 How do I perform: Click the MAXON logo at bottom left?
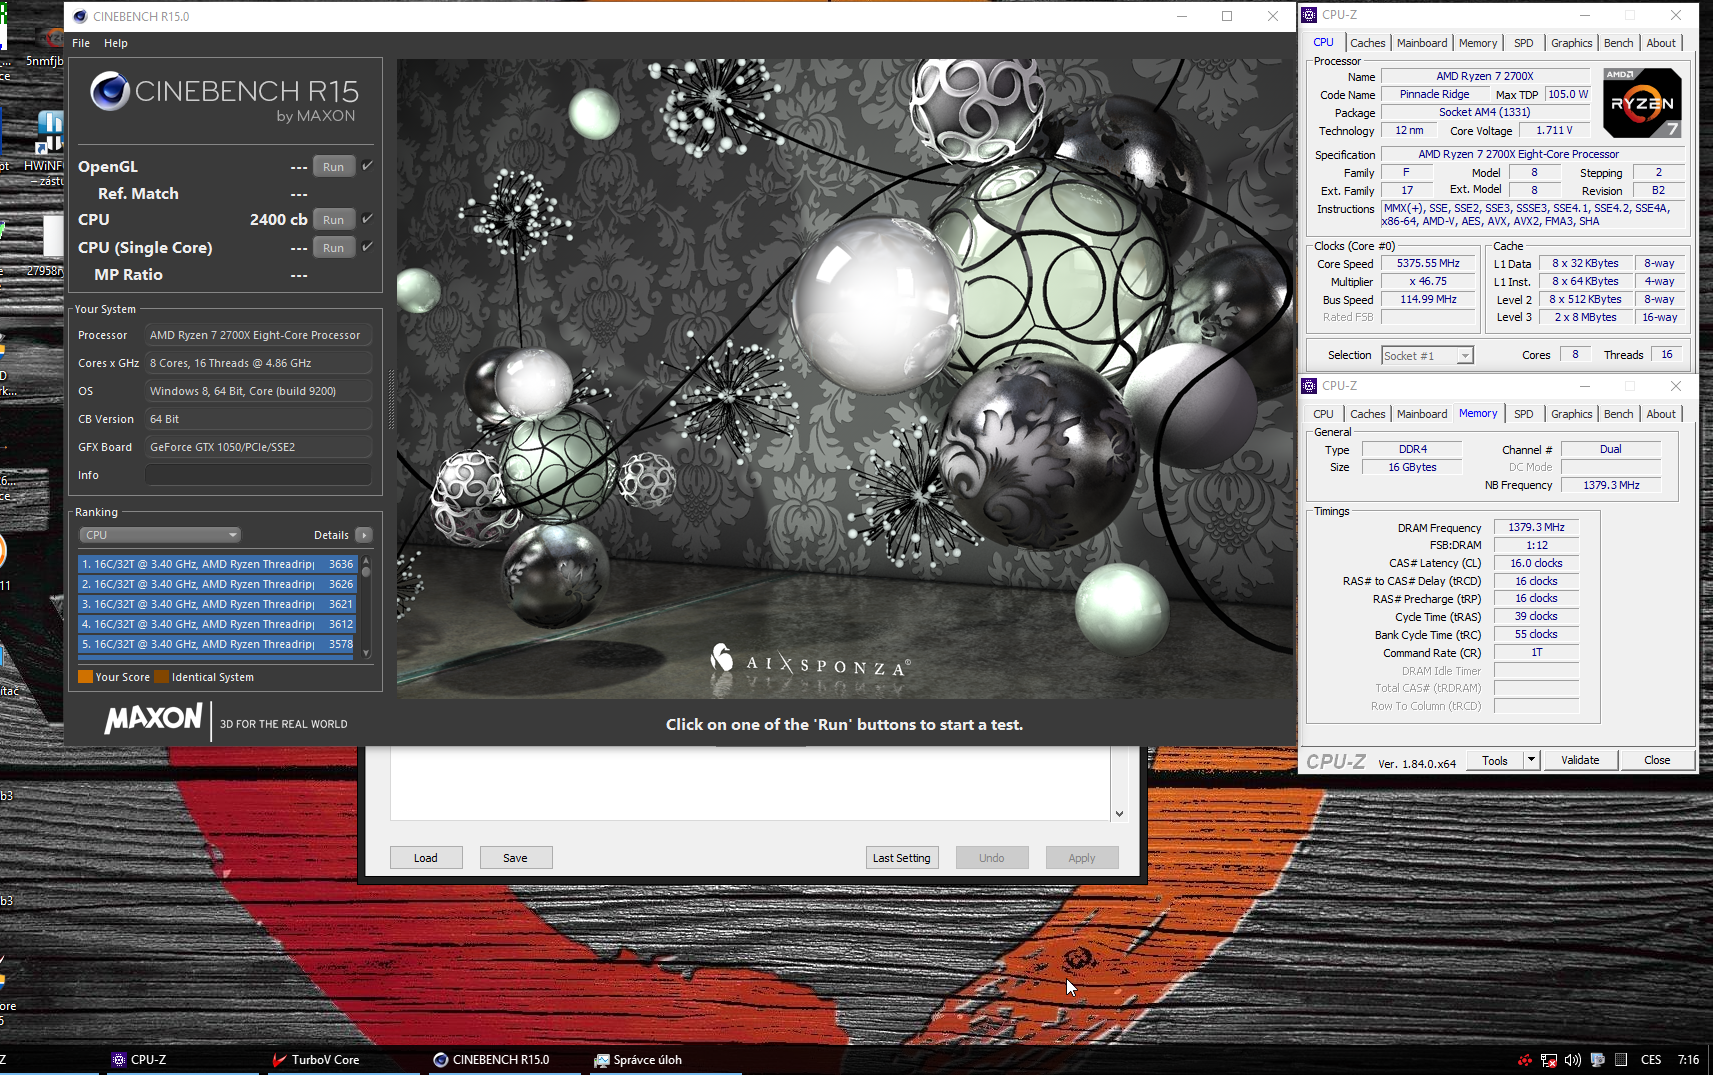[154, 718]
